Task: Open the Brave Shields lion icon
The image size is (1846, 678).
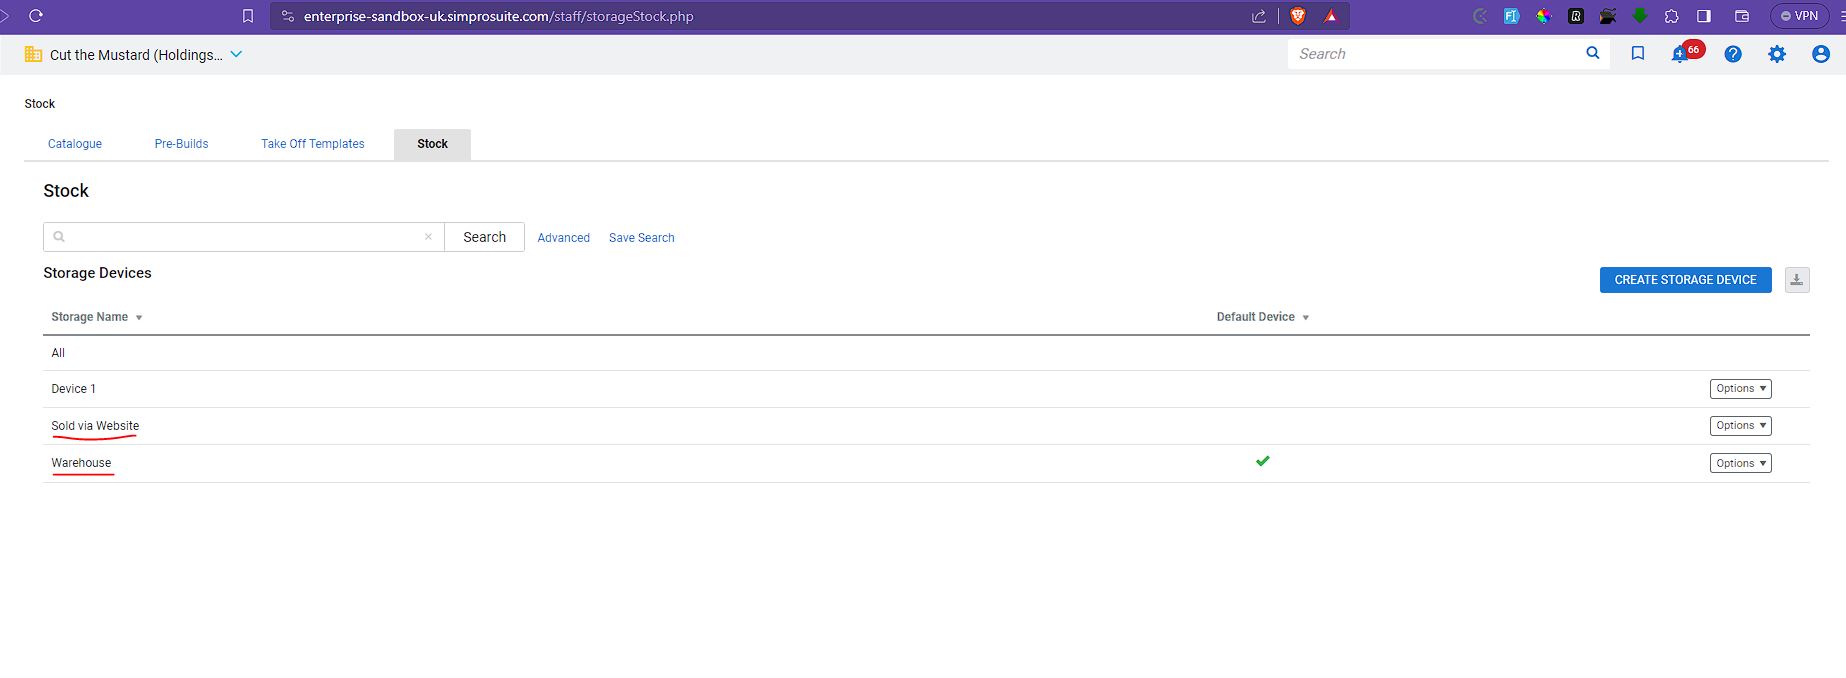Action: 1298,16
